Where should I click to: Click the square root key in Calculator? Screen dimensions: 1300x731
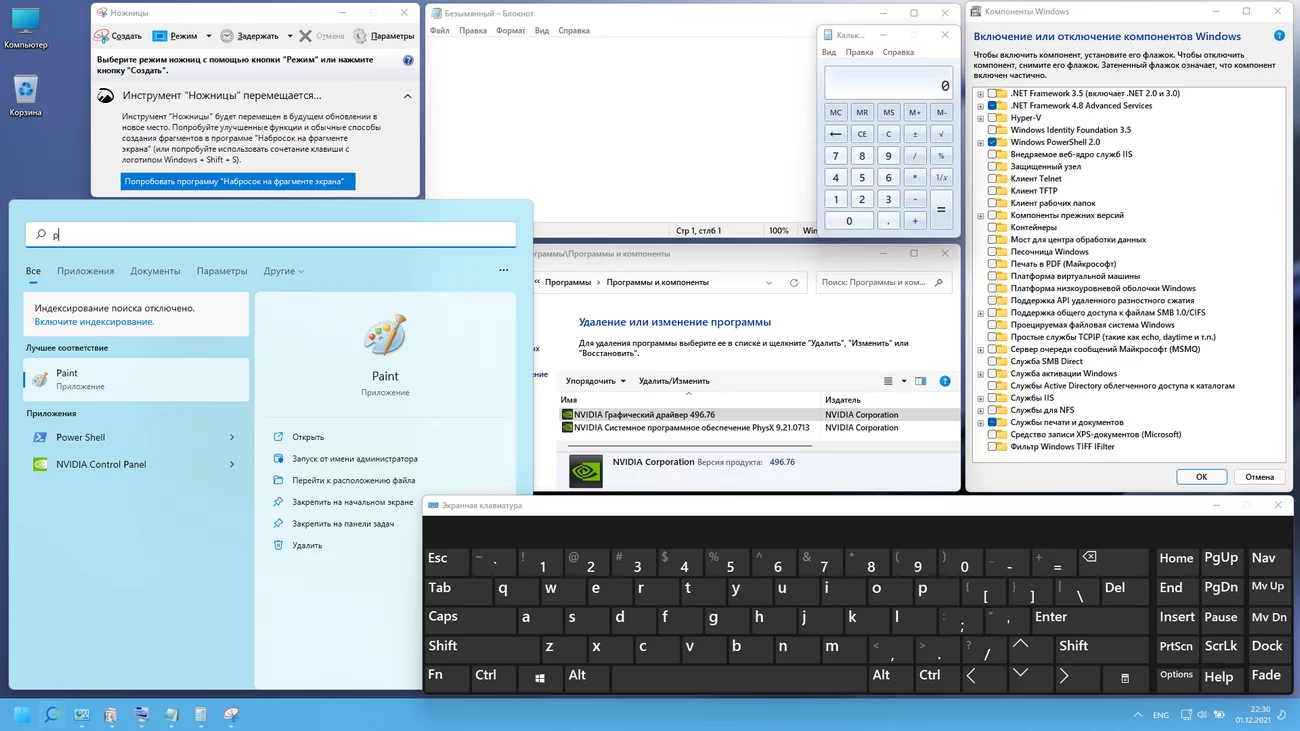[x=941, y=134]
